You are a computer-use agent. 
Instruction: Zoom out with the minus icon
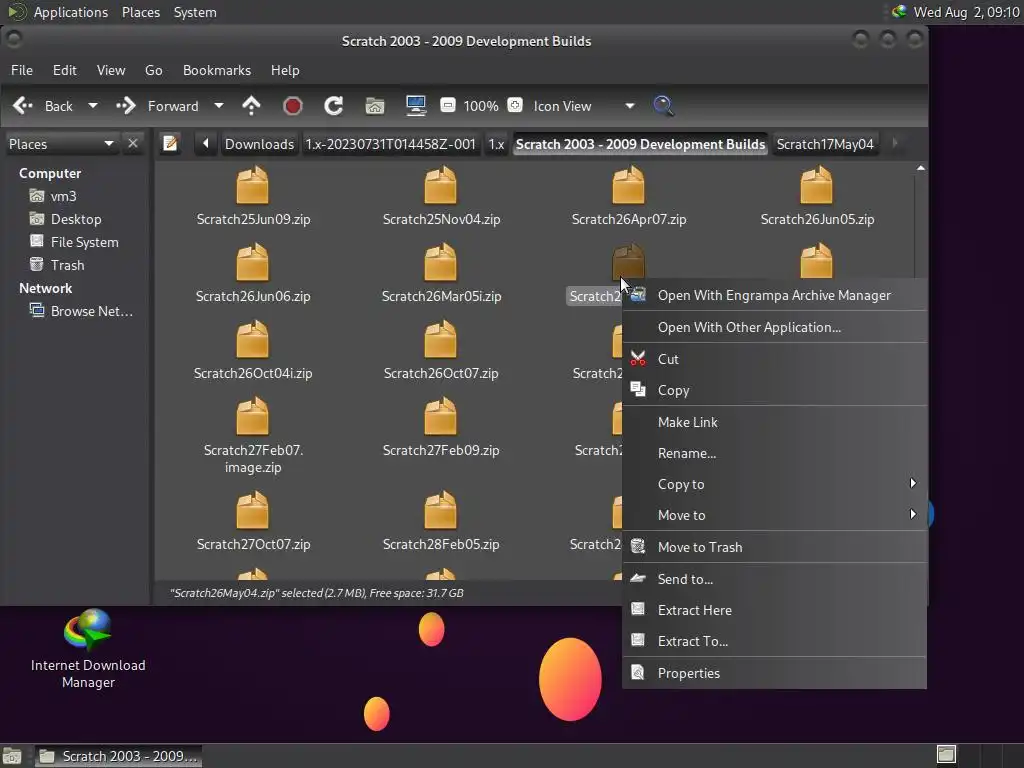(448, 105)
